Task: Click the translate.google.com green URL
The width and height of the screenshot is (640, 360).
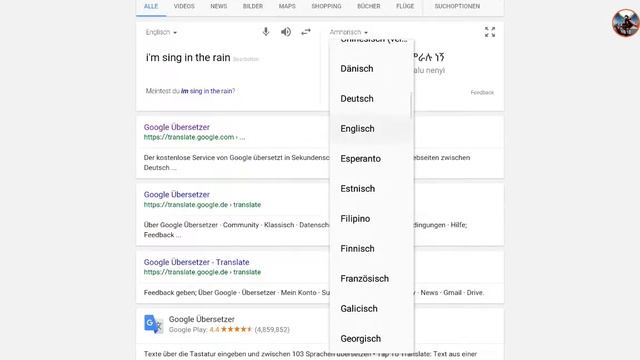Action: pos(194,138)
